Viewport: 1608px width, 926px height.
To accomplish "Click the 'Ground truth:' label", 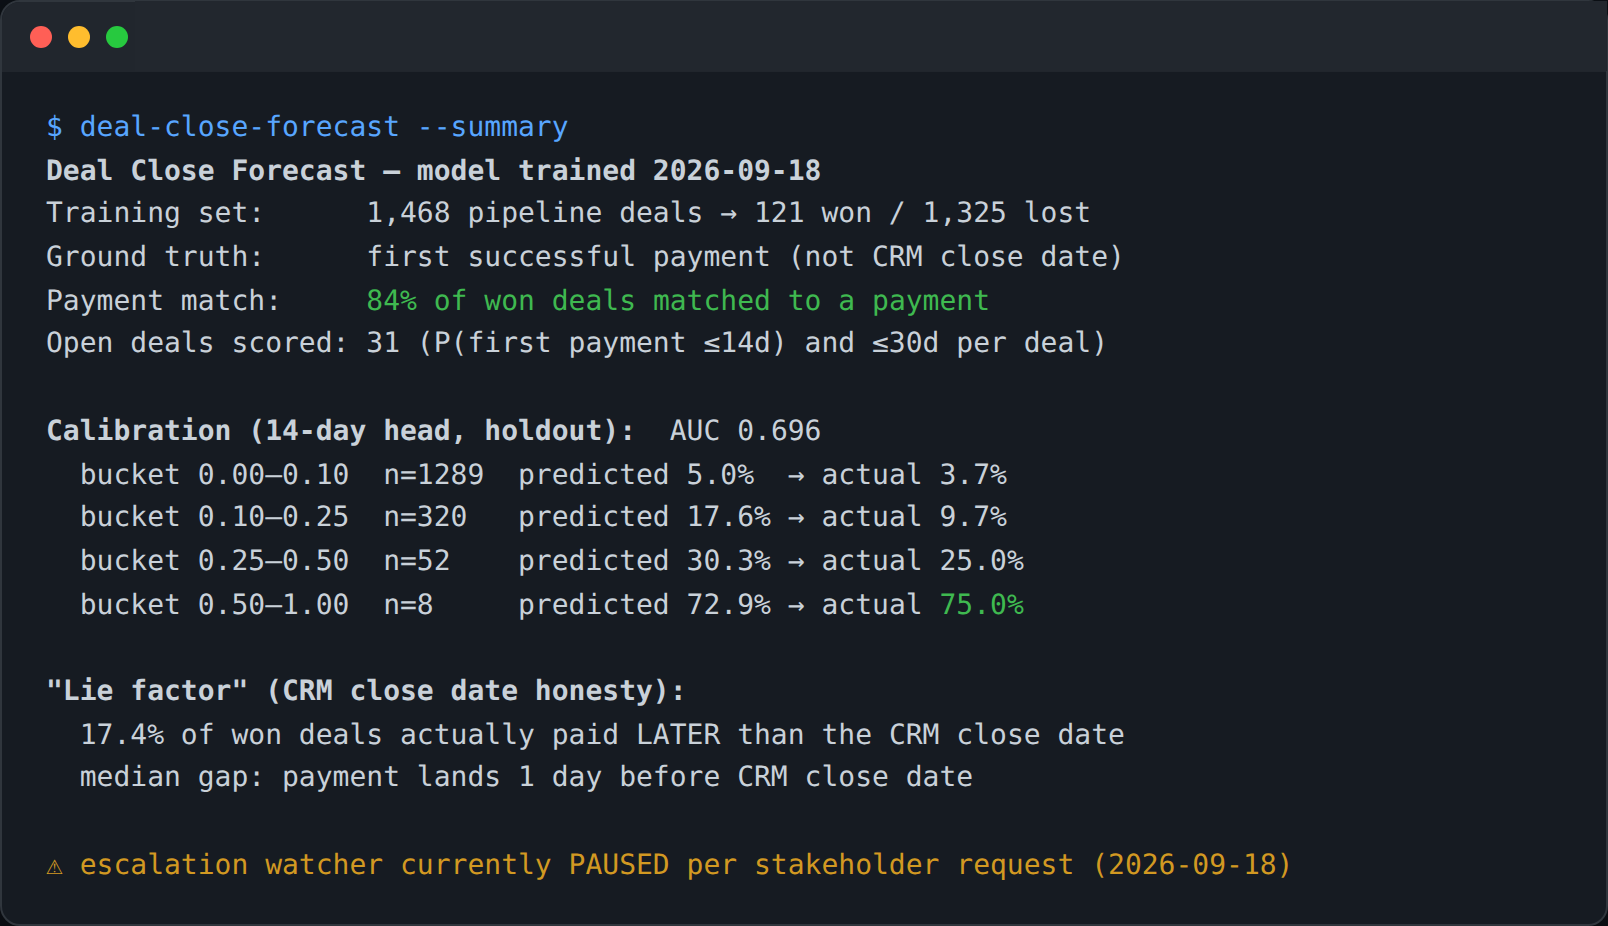I will coord(155,257).
